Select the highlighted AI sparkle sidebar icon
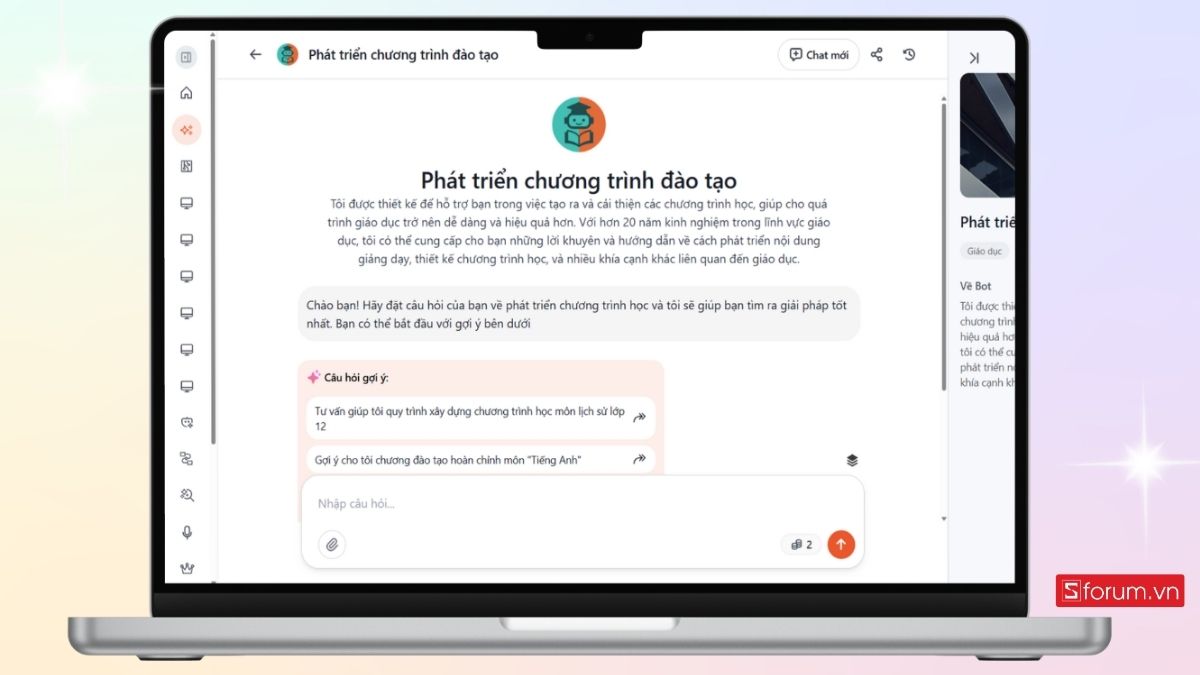 click(186, 130)
